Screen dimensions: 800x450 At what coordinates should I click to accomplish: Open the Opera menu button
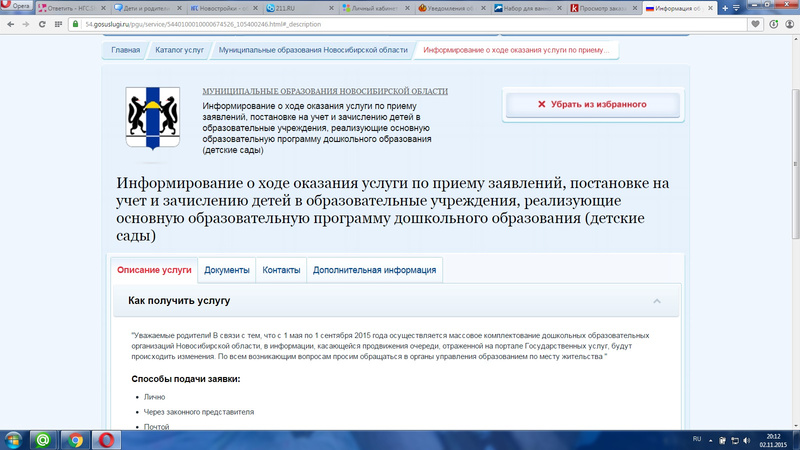tap(17, 7)
